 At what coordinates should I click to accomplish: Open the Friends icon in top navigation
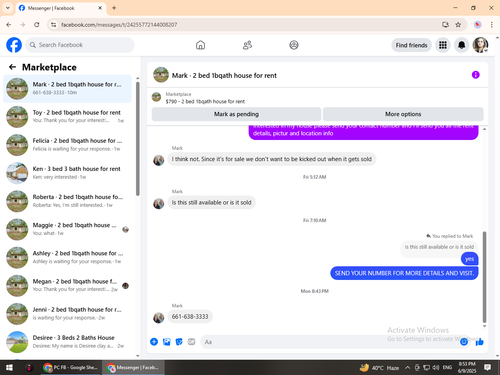click(x=247, y=45)
